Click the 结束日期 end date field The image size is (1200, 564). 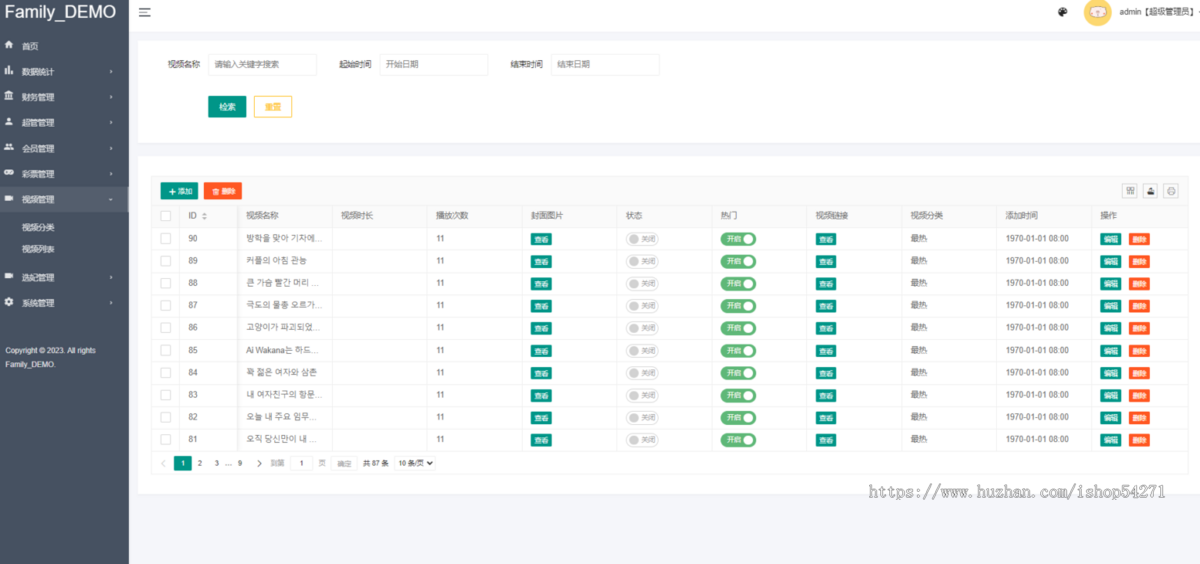606,64
